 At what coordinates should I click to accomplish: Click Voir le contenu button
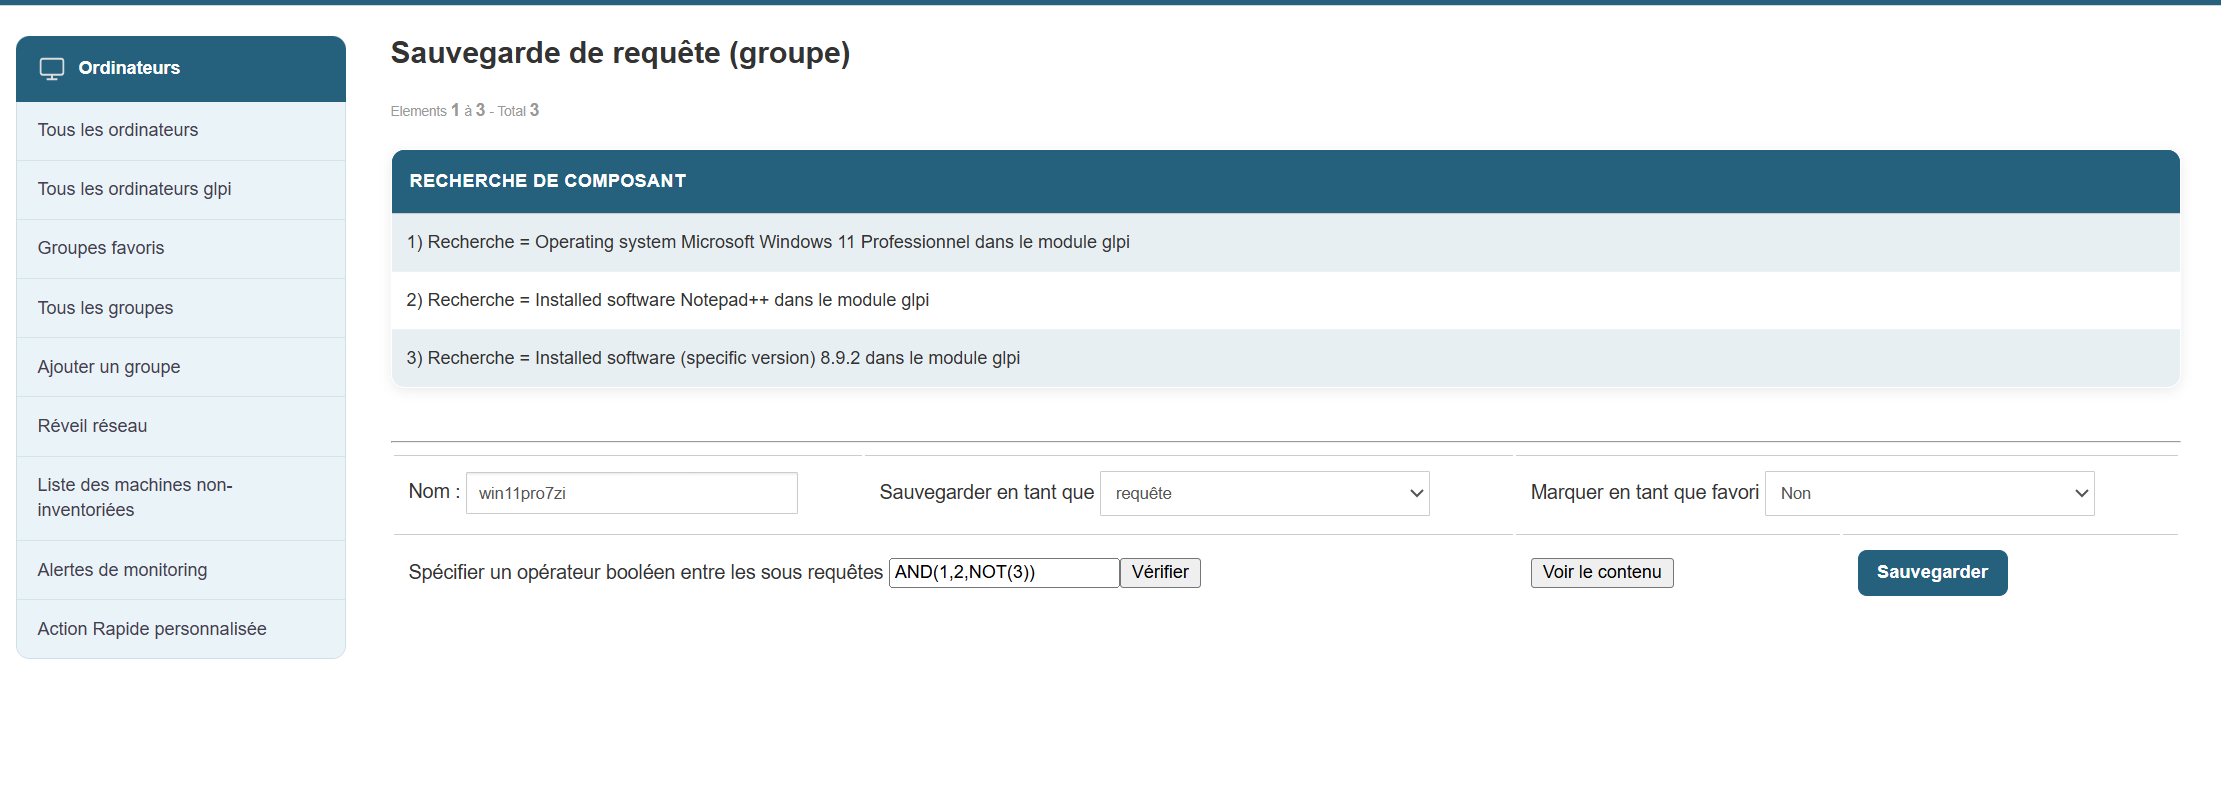(x=1601, y=572)
